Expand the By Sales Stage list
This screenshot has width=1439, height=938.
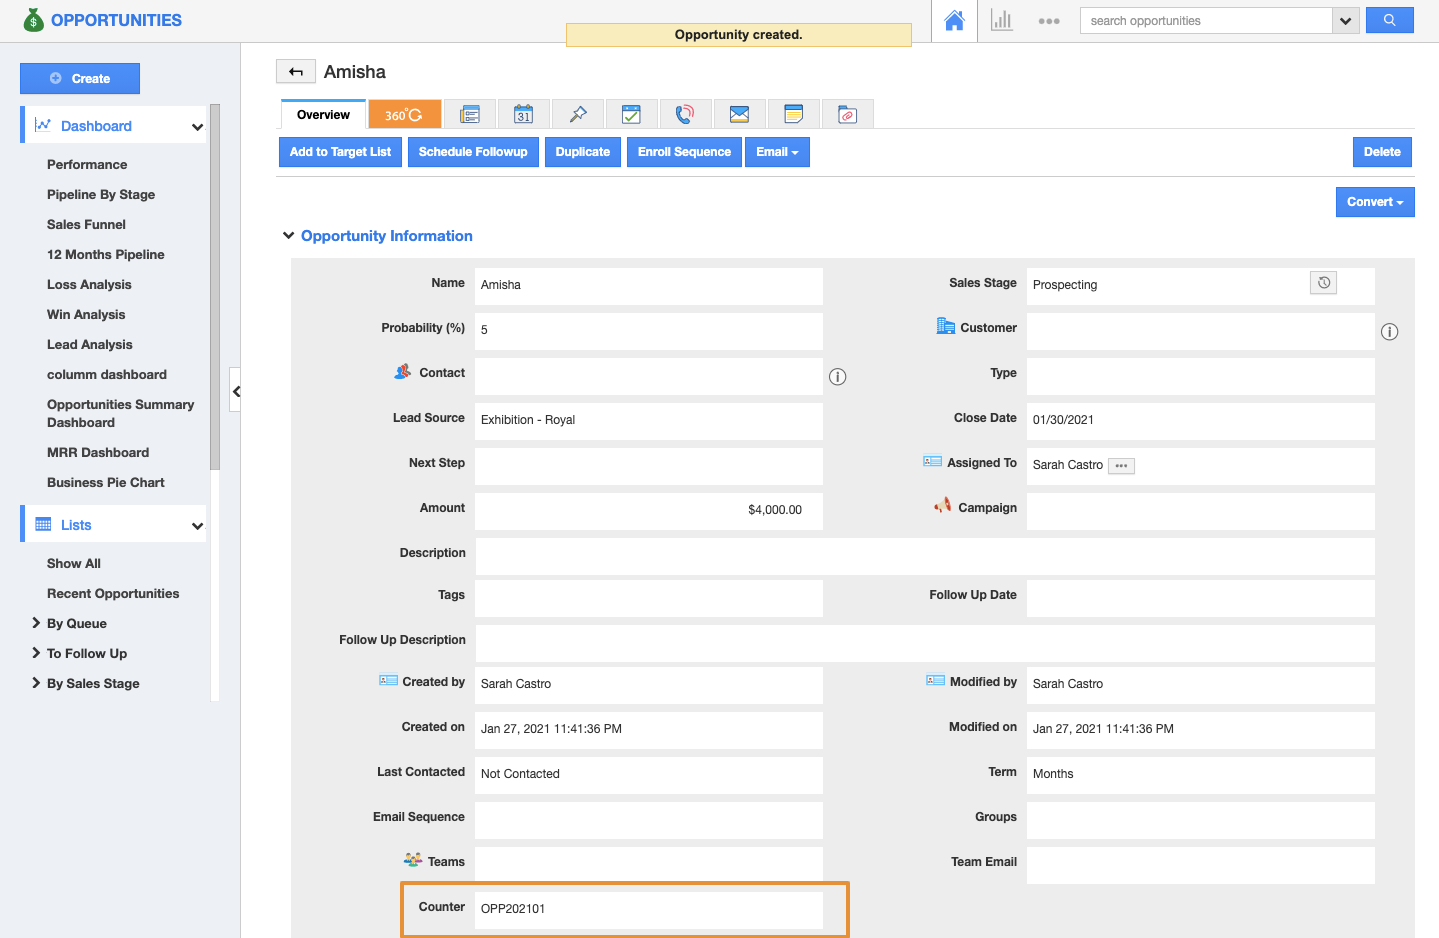click(x=36, y=683)
